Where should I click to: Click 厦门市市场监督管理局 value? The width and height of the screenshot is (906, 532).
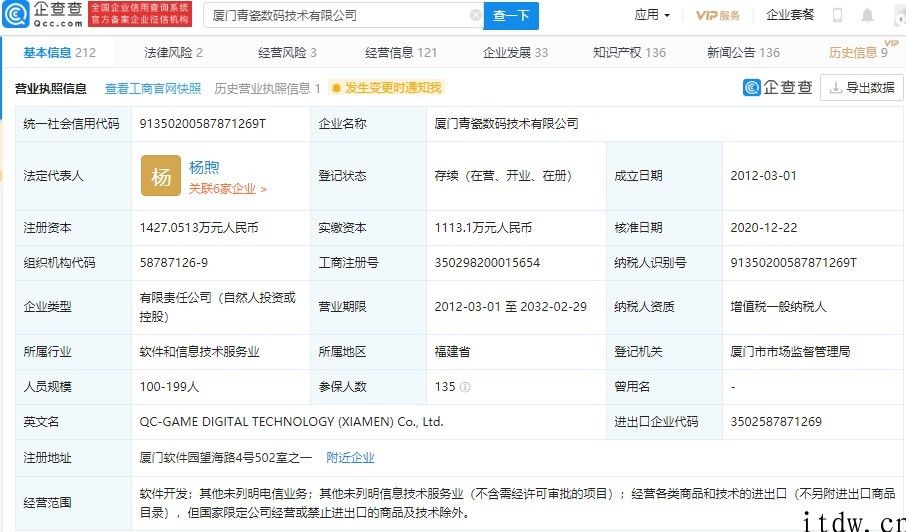click(x=790, y=351)
